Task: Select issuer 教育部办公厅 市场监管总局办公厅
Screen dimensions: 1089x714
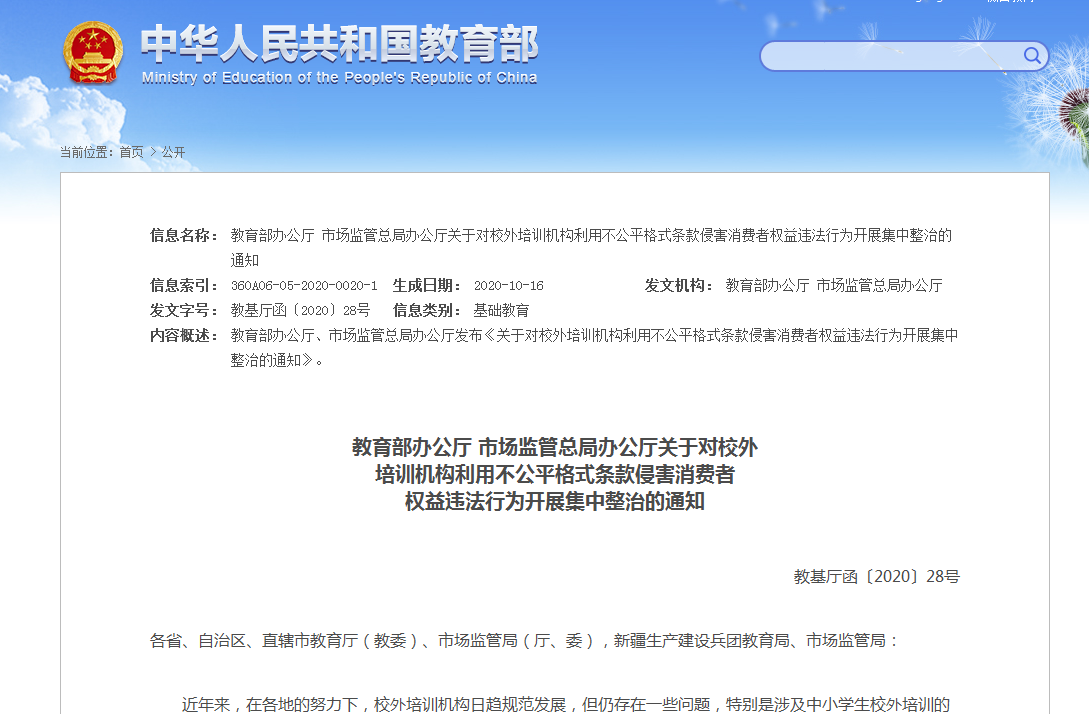Action: click(x=834, y=285)
